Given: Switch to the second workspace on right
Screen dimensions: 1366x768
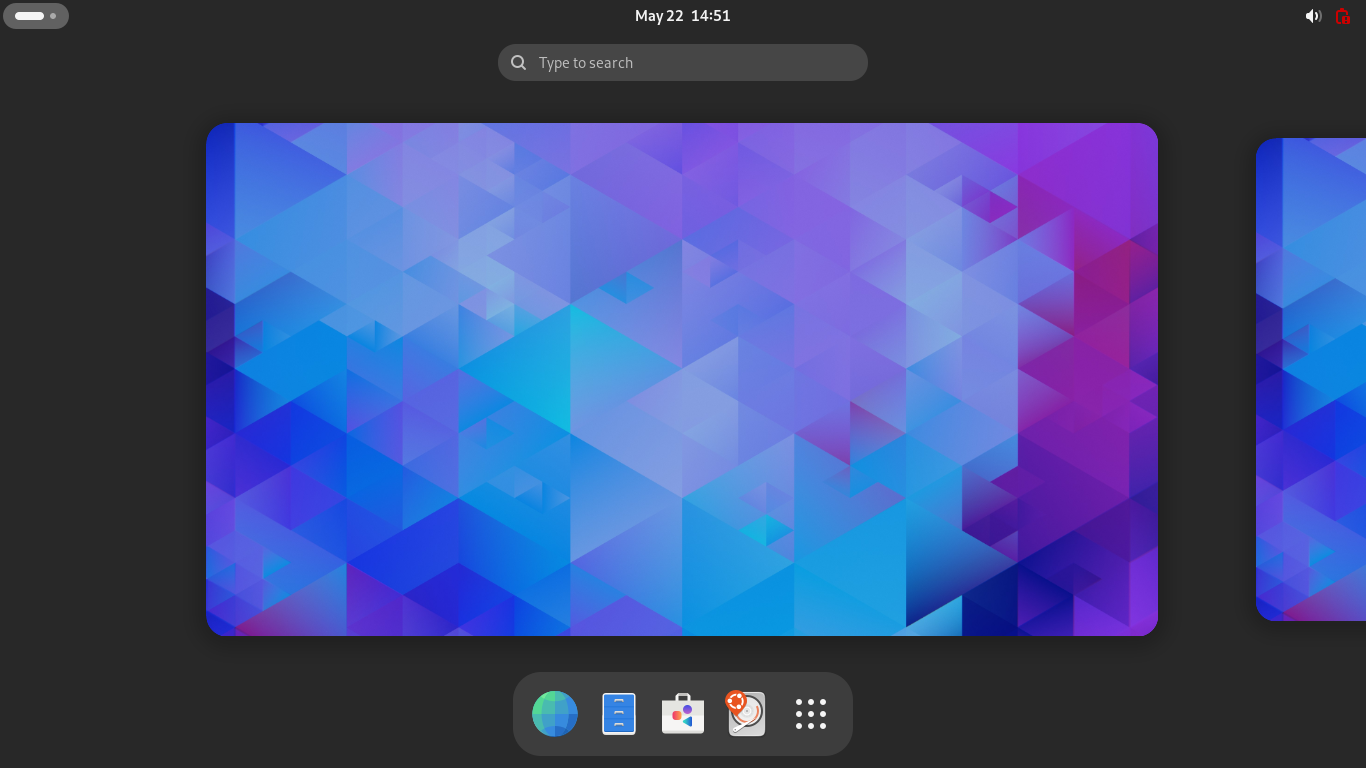Looking at the screenshot, I should pyautogui.click(x=1311, y=379).
